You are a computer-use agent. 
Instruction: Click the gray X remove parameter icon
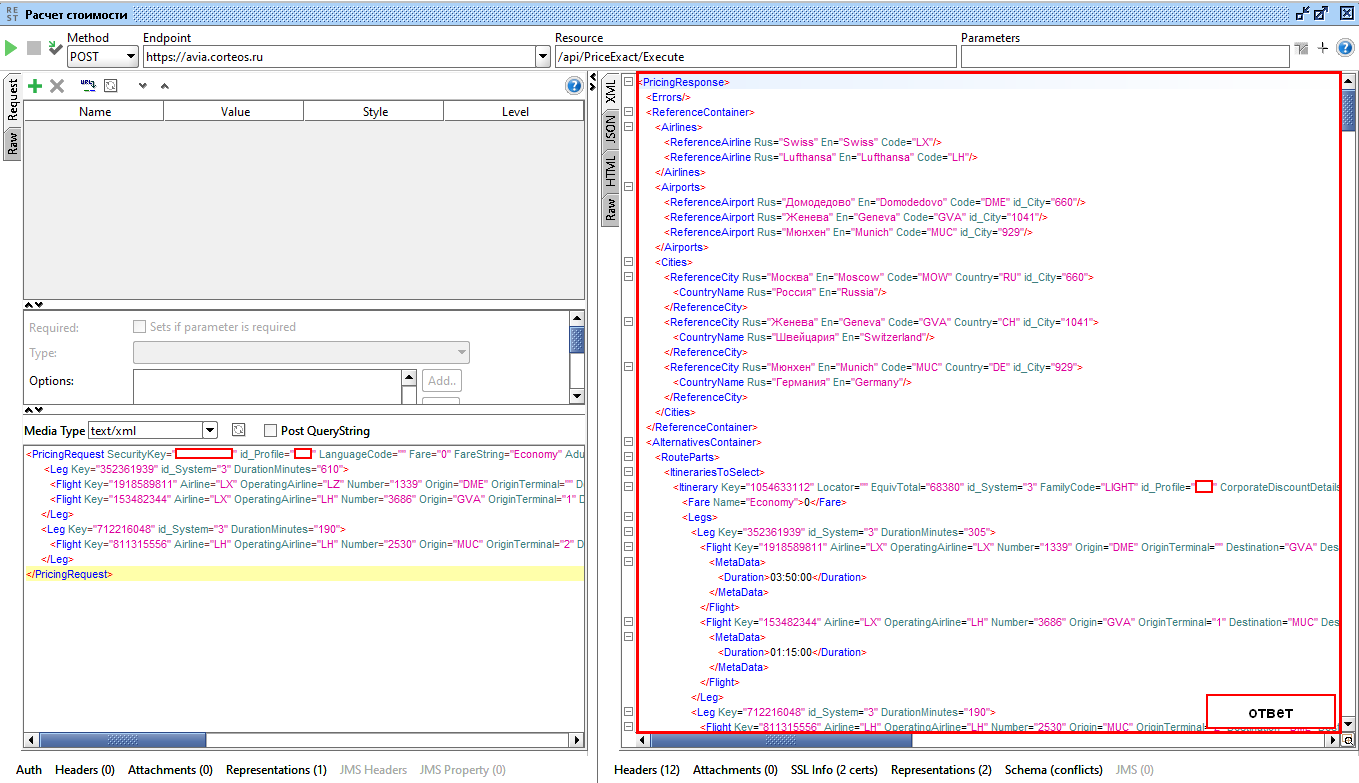(57, 87)
